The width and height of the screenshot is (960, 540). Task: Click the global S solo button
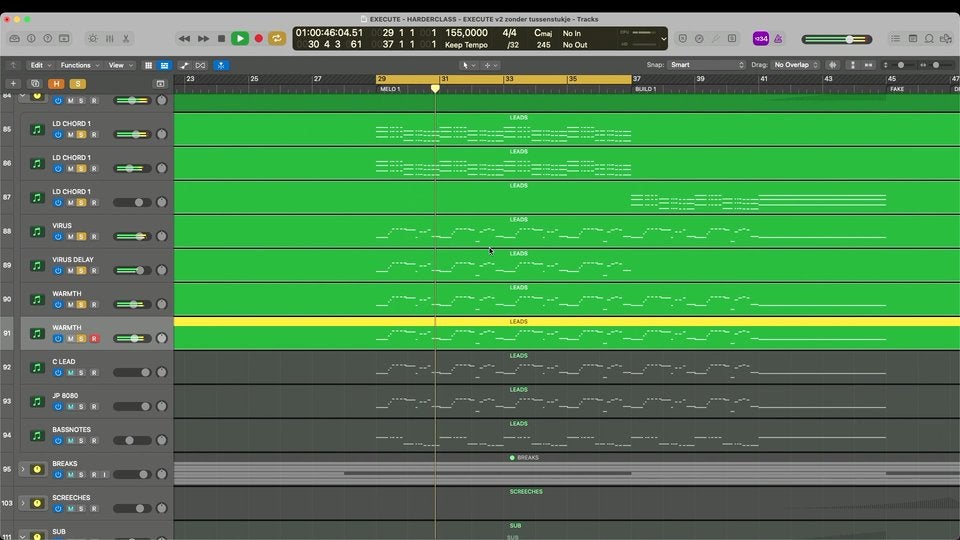point(77,83)
